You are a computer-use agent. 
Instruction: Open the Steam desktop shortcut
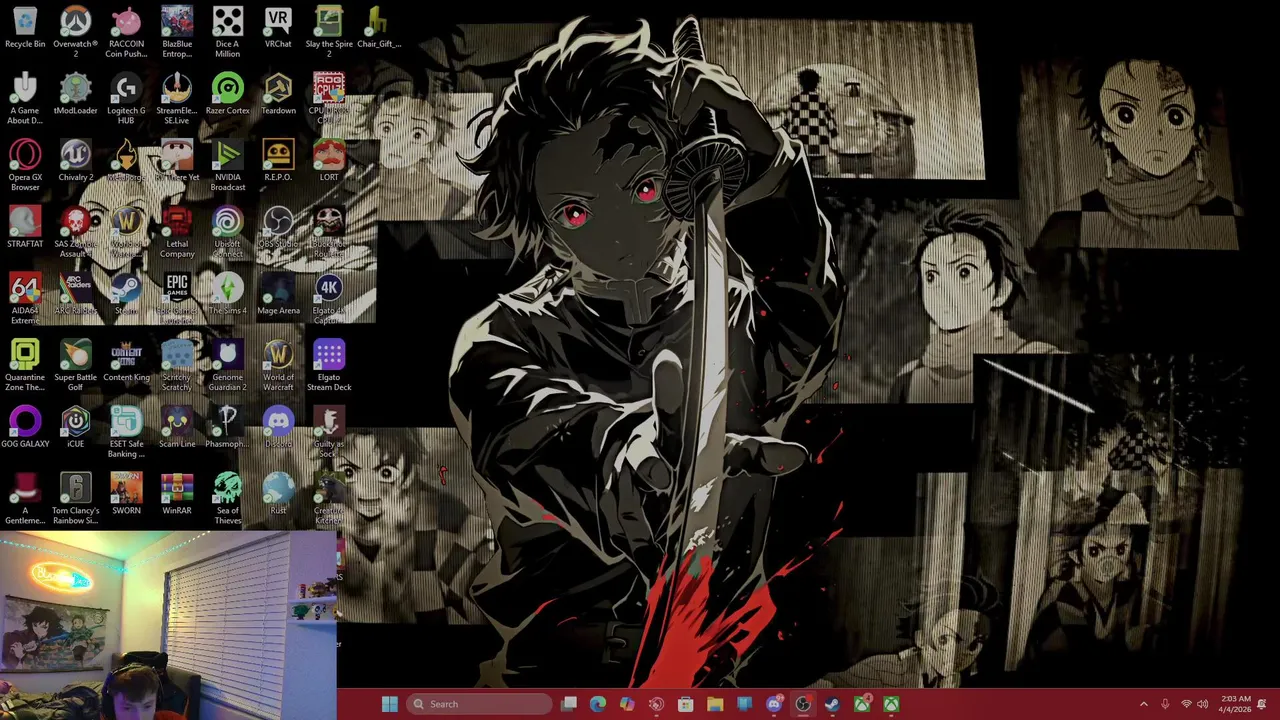pyautogui.click(x=126, y=294)
